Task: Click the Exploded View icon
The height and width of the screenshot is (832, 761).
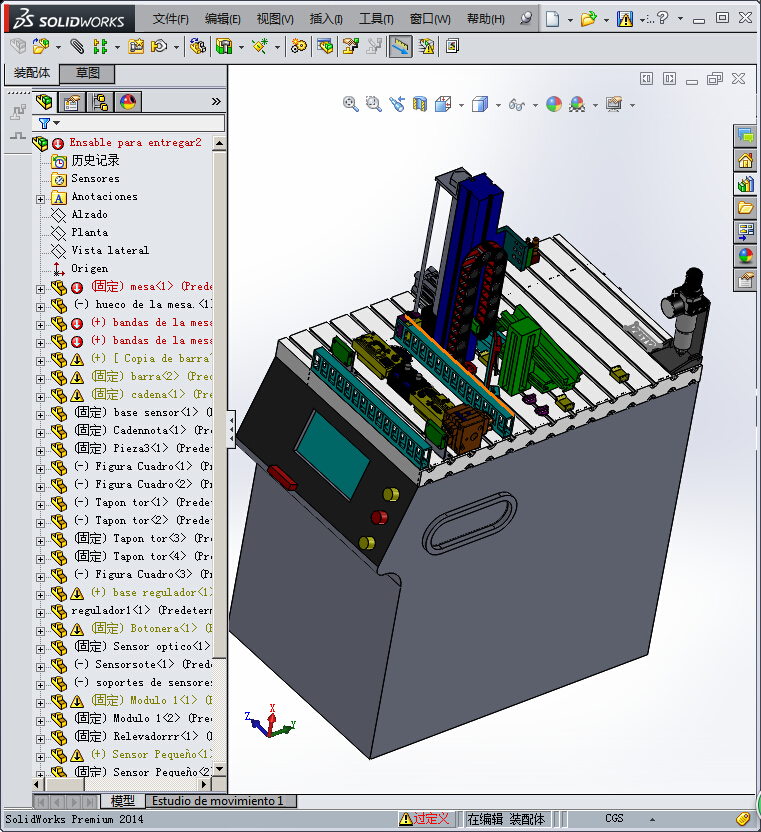Action: pos(350,47)
